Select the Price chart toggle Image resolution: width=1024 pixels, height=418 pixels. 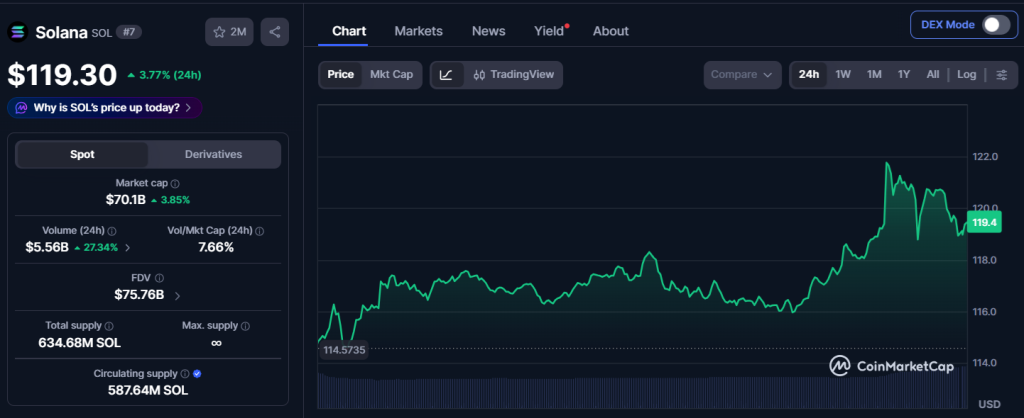click(x=340, y=74)
